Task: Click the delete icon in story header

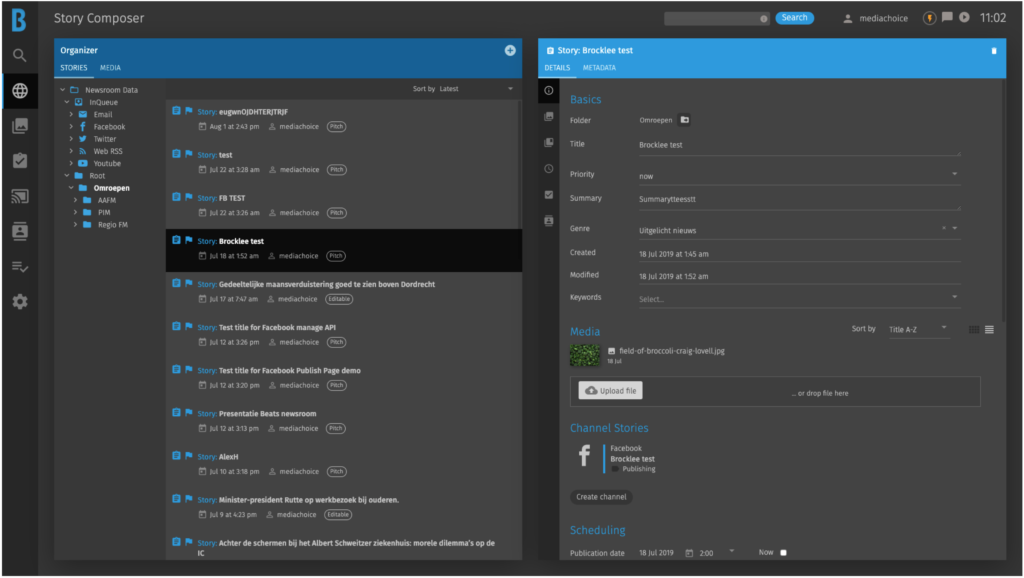Action: pyautogui.click(x=994, y=50)
